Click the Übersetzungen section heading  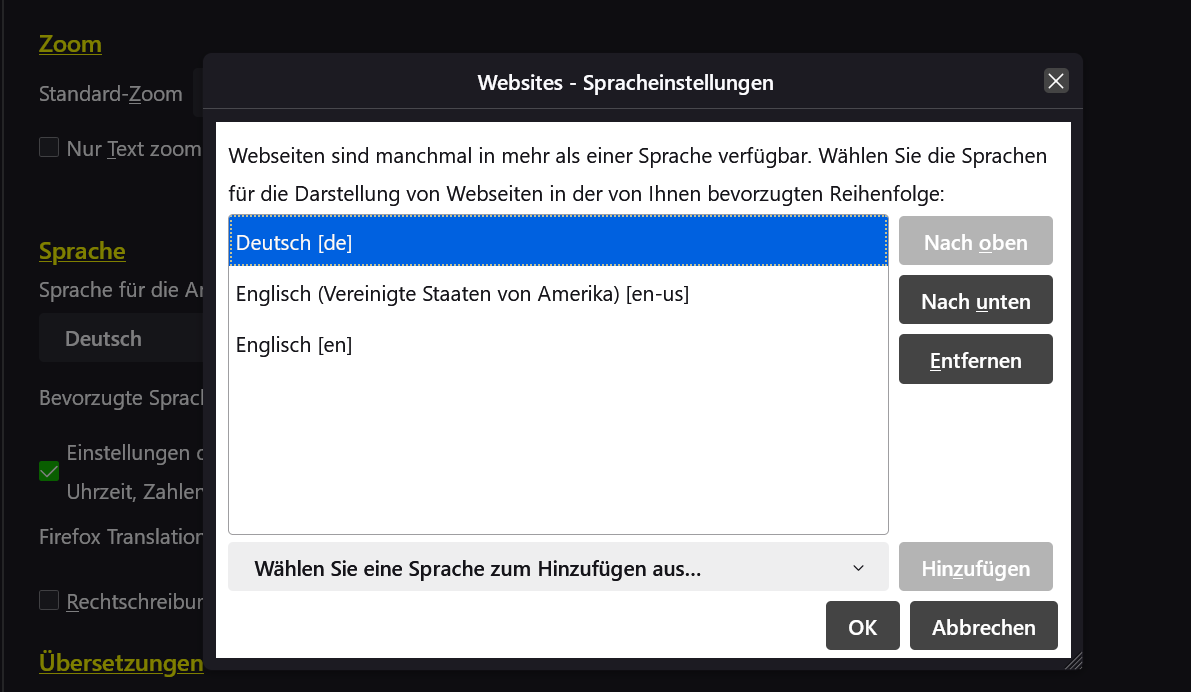point(120,662)
